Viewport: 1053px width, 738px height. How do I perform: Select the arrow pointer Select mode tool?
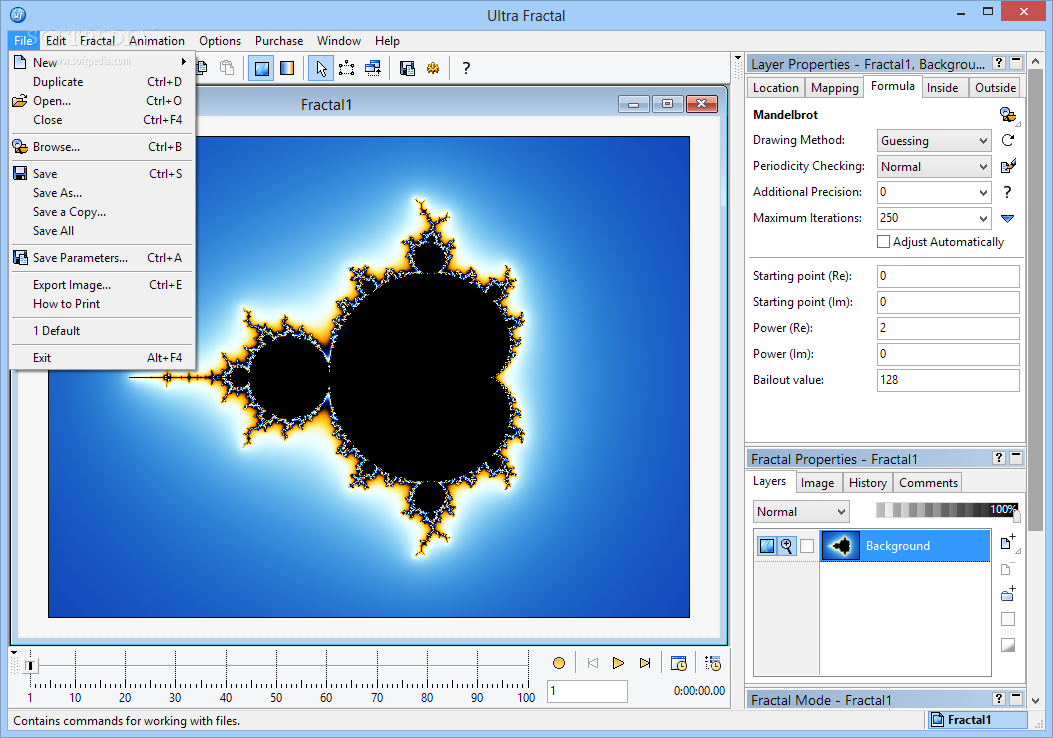point(321,68)
